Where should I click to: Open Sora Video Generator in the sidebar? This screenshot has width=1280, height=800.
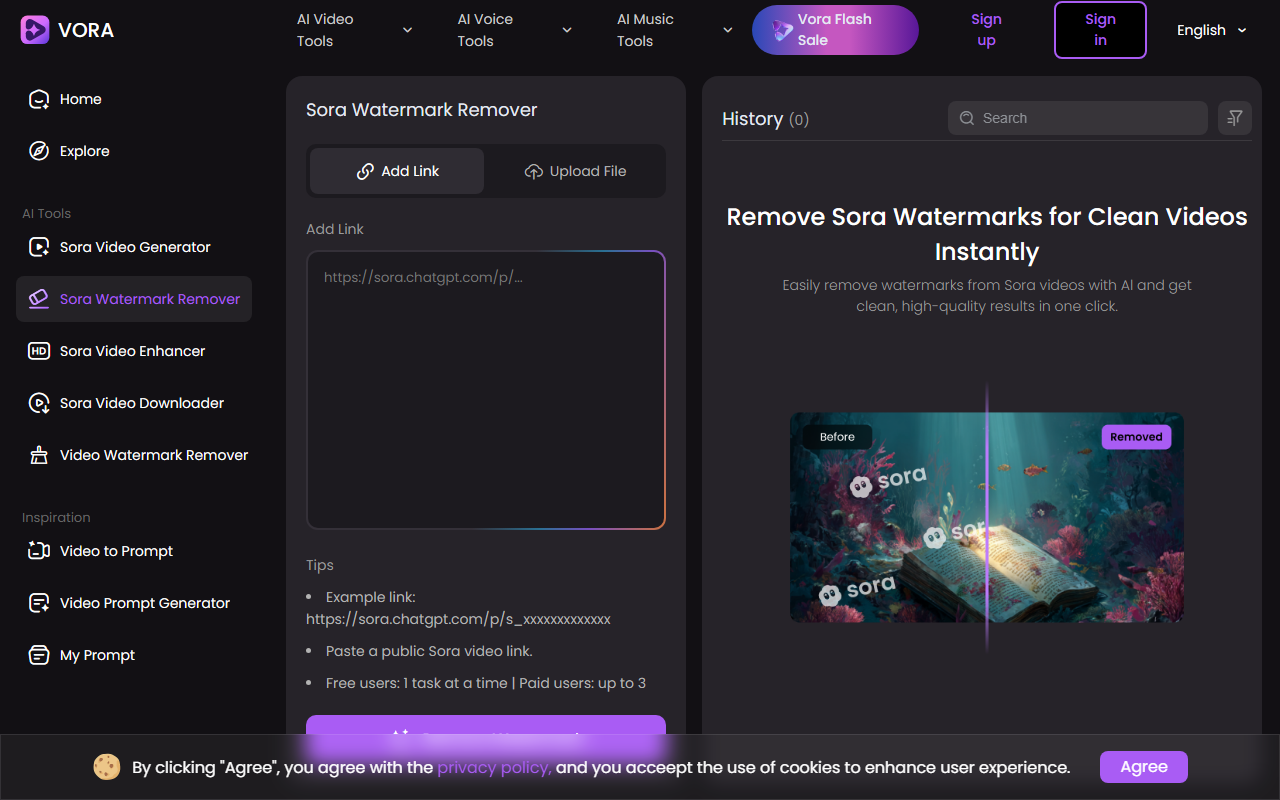click(x=134, y=247)
